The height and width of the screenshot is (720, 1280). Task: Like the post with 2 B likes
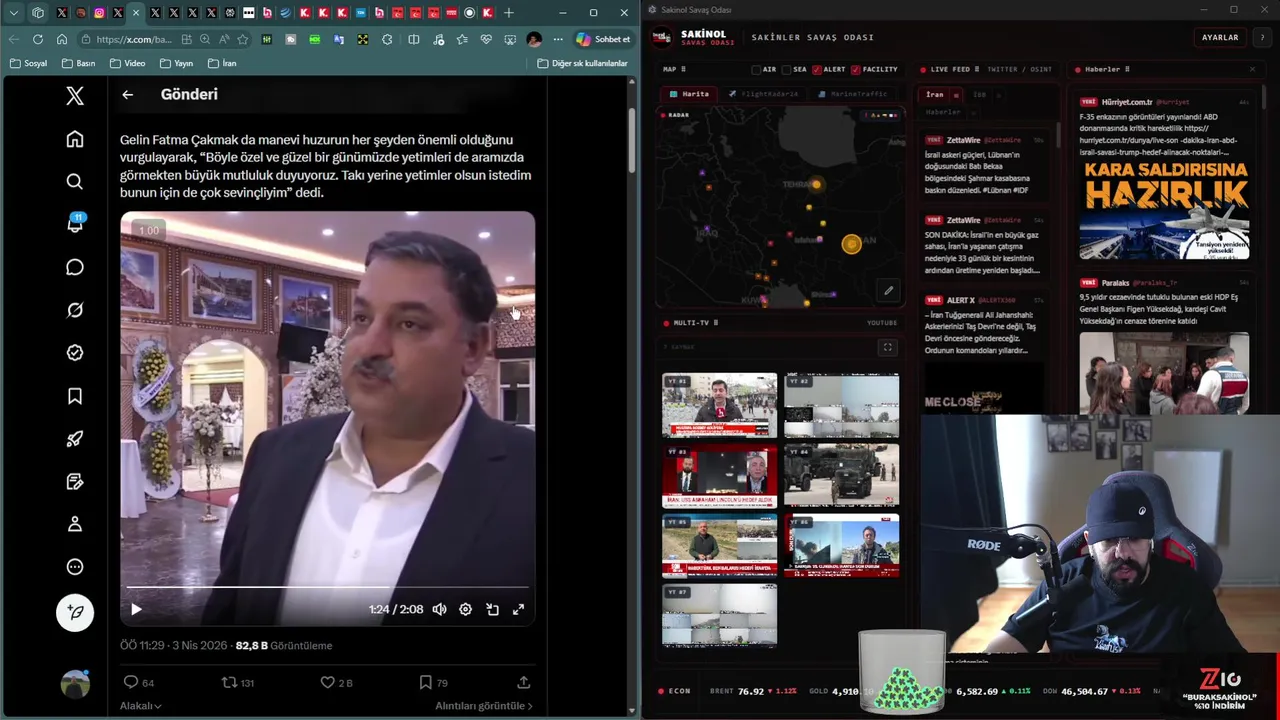tap(336, 683)
